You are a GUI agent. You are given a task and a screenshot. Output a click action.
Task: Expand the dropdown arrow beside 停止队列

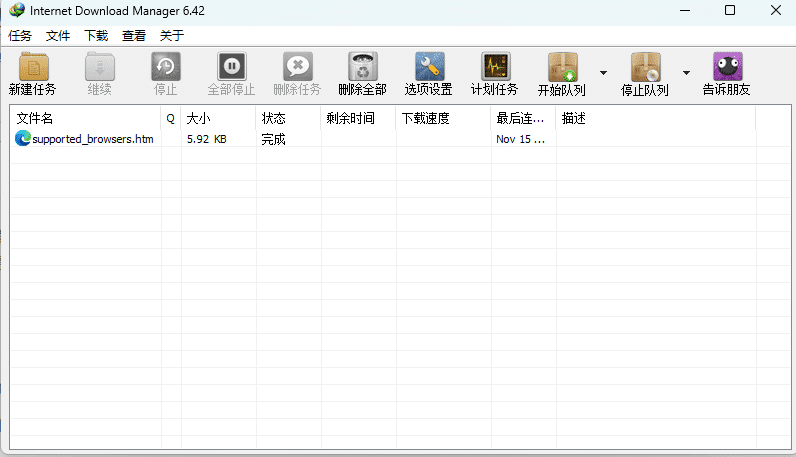[686, 73]
